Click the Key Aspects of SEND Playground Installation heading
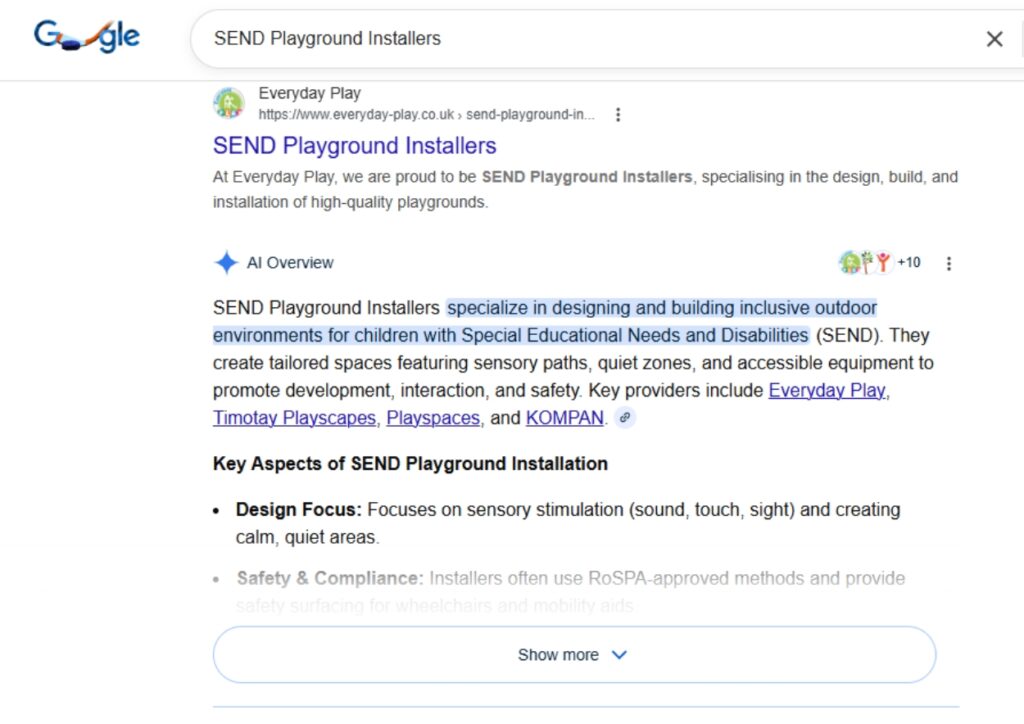This screenshot has width=1024, height=724. pyautogui.click(x=410, y=464)
